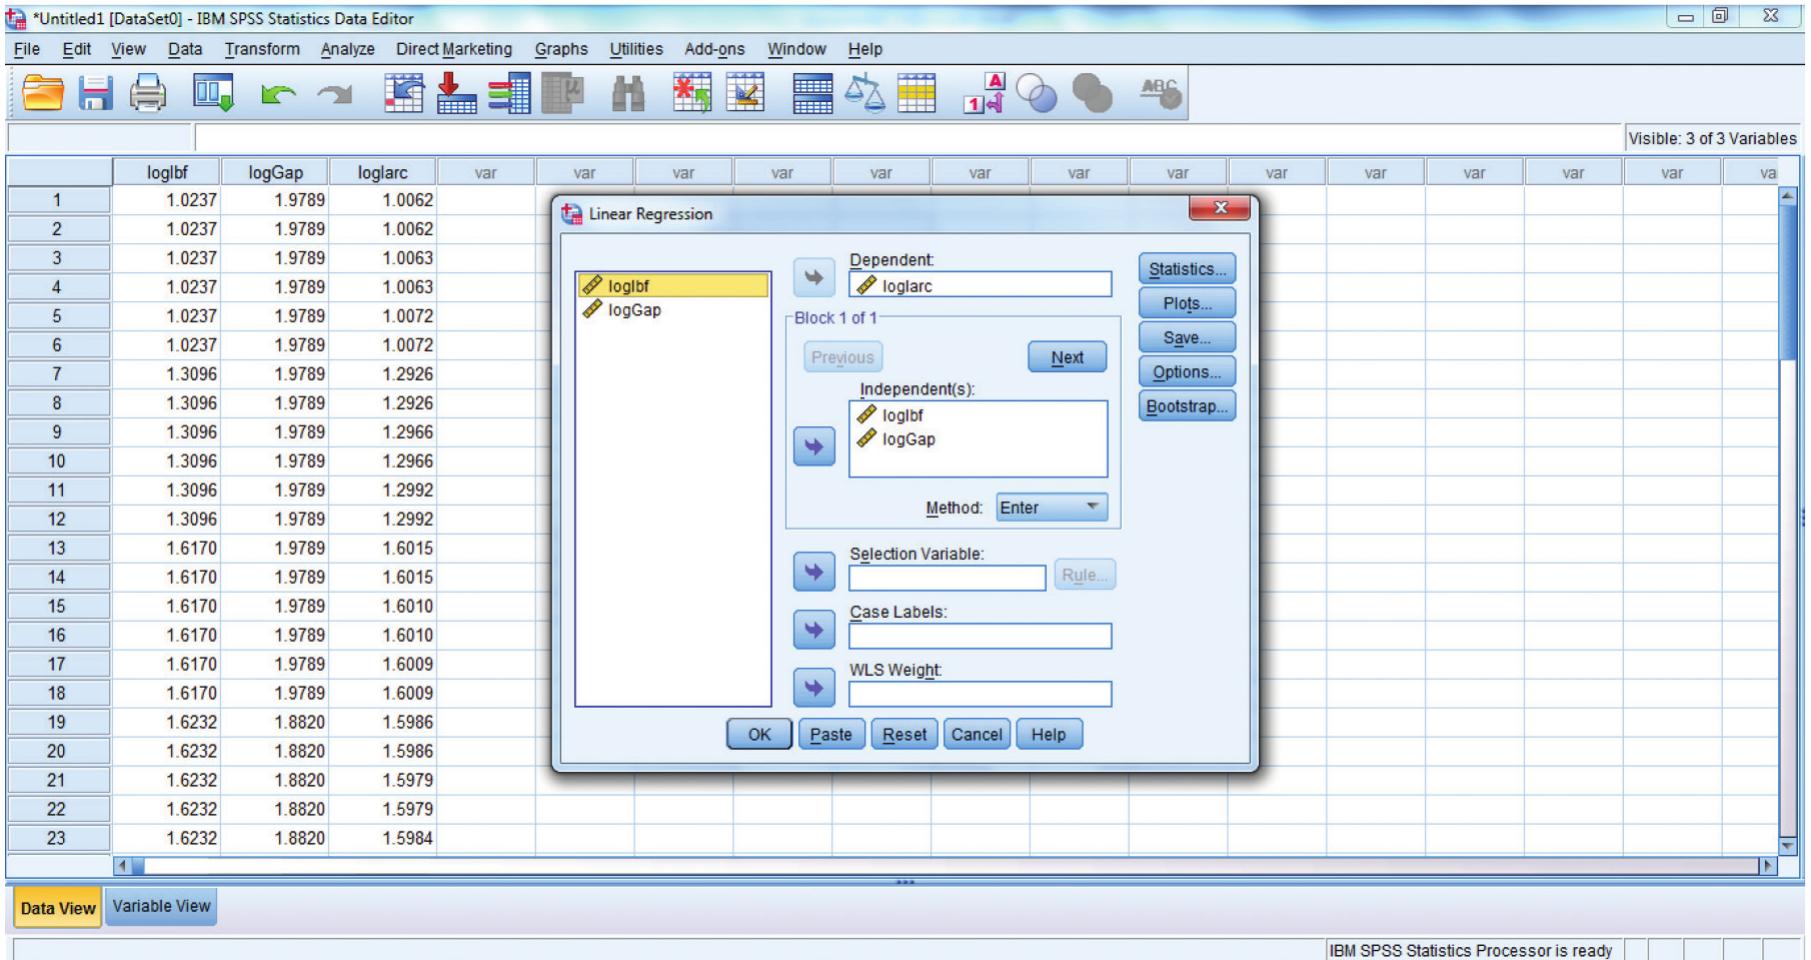The height and width of the screenshot is (960, 1811).
Task: Click the Spell Check ABC icon
Action: tap(1159, 94)
